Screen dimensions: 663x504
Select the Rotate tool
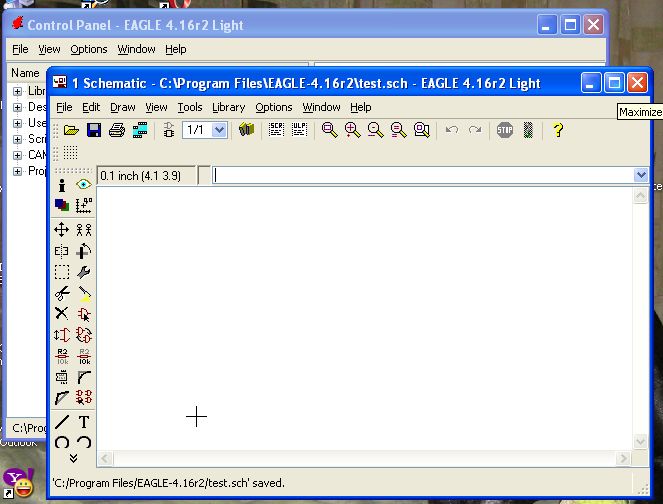(84, 251)
